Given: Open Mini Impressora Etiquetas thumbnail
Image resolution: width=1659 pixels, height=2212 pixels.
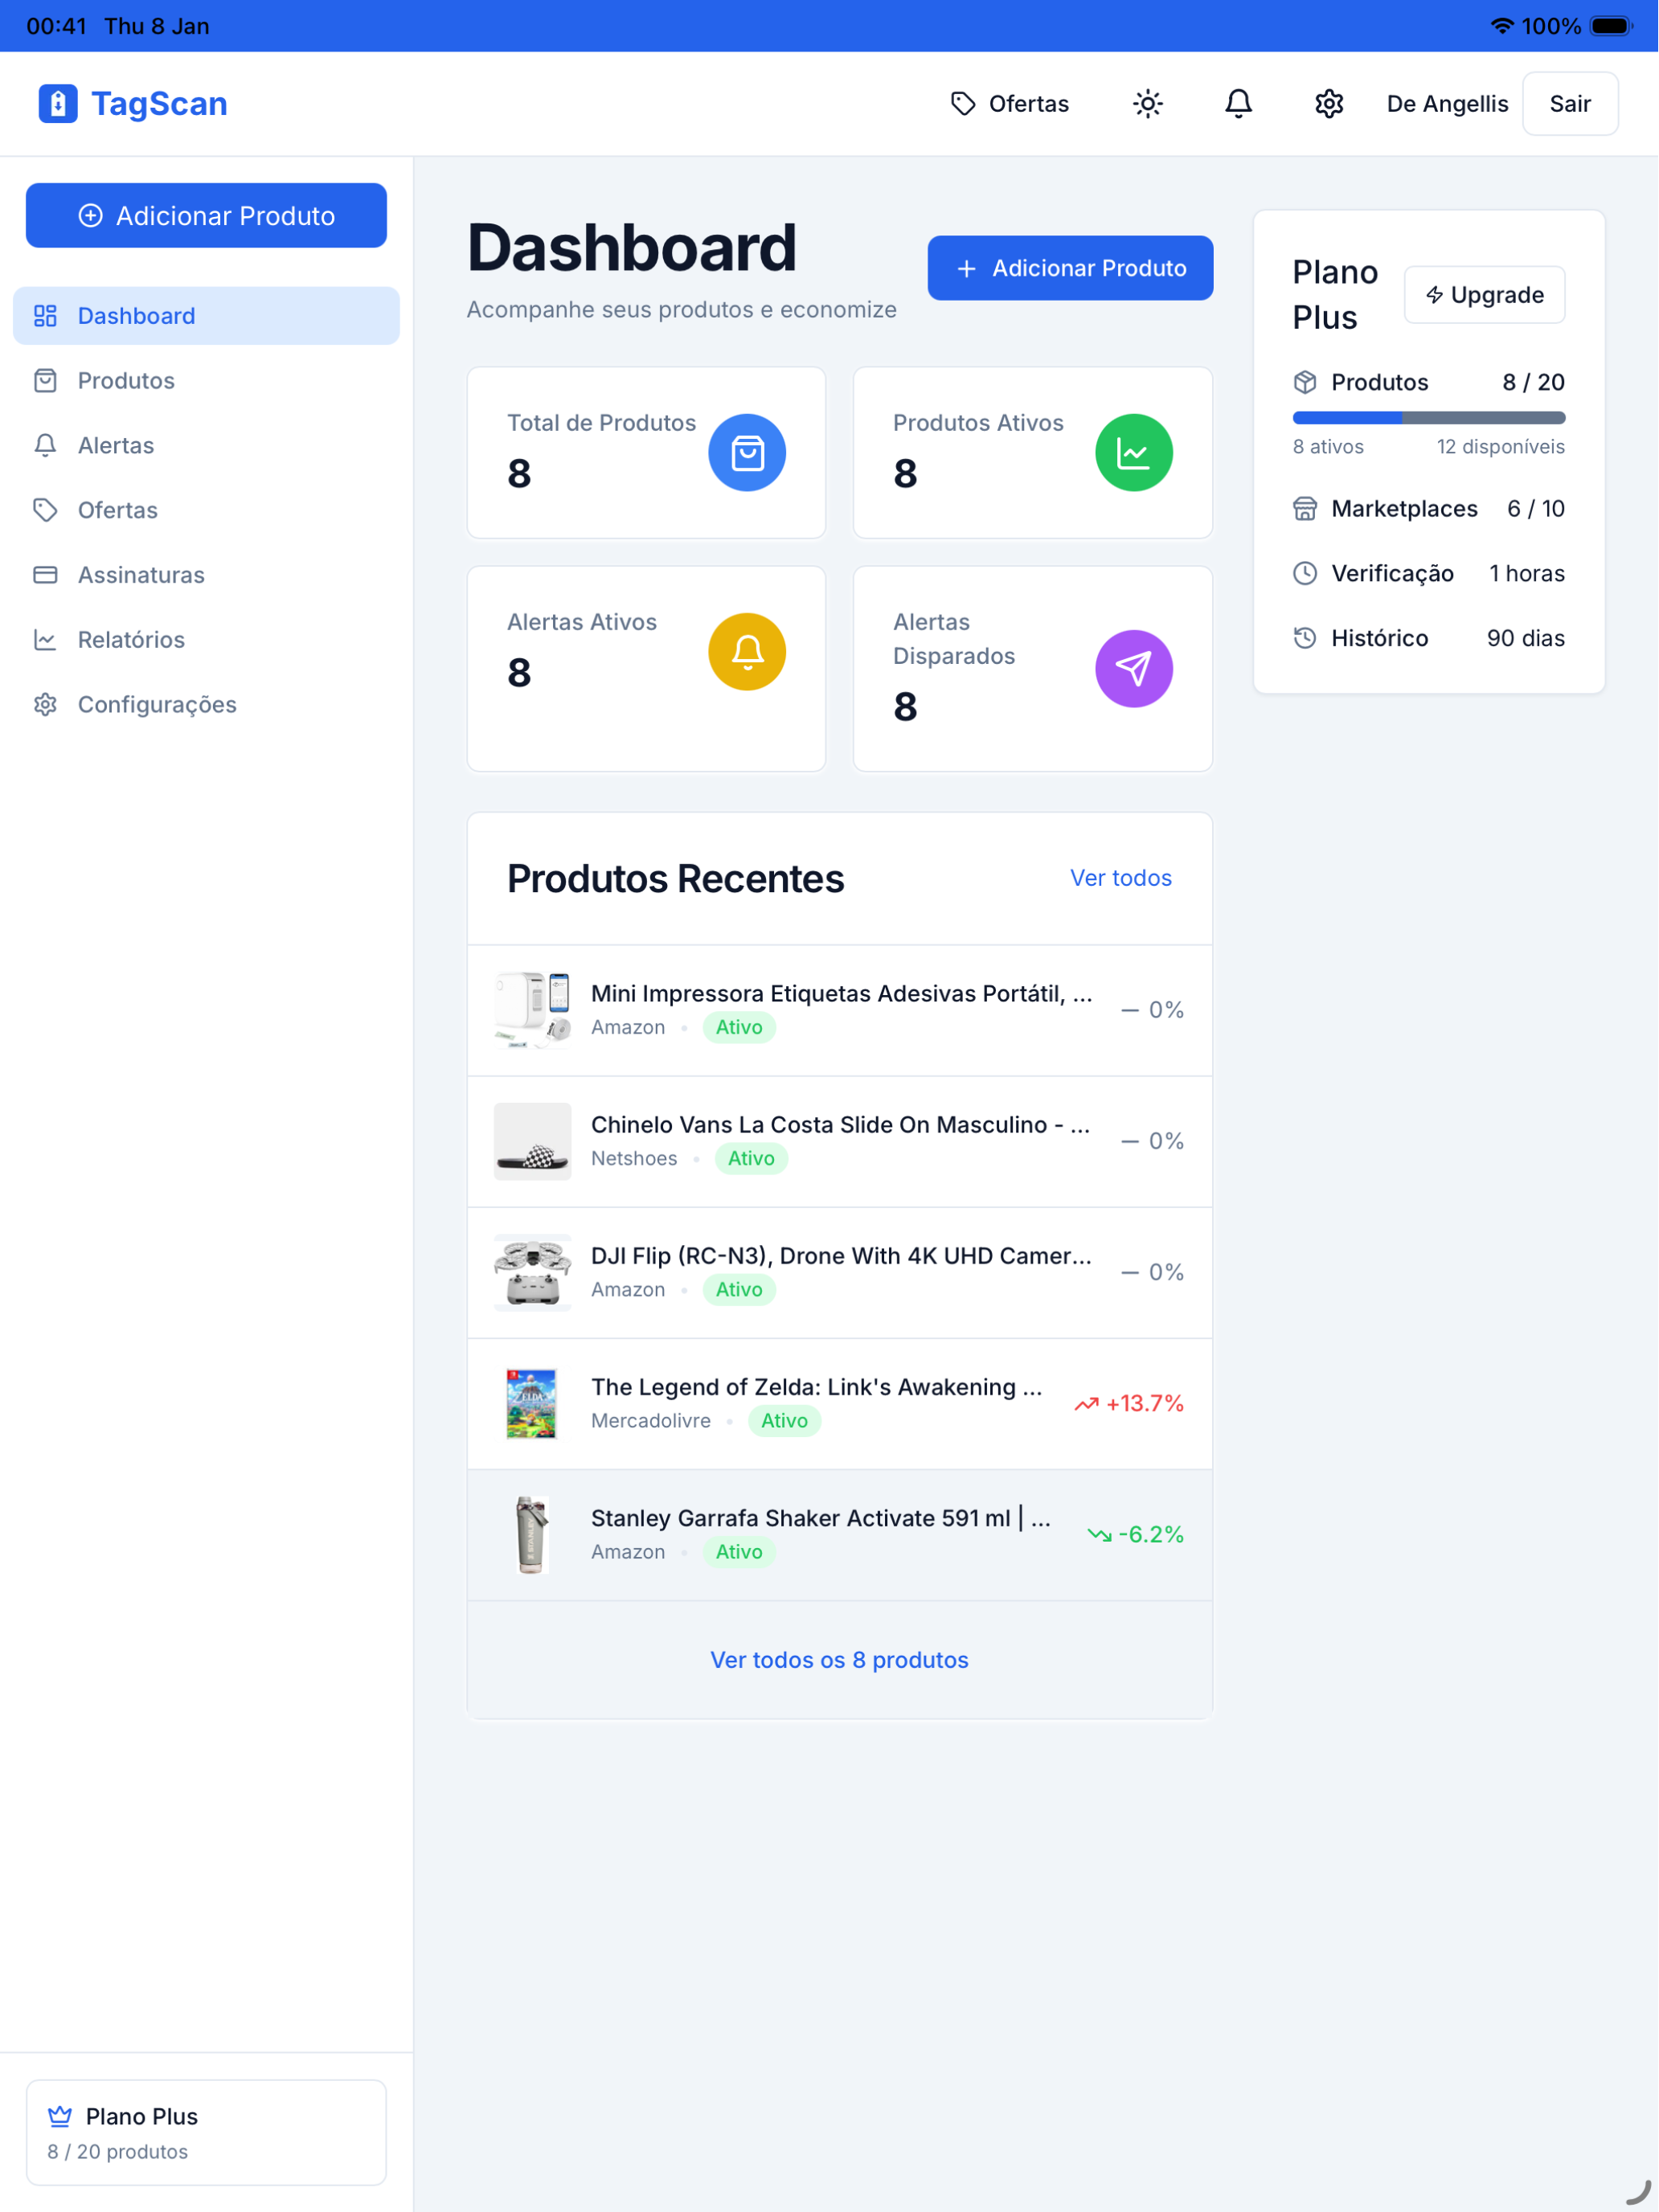Looking at the screenshot, I should pos(532,1010).
